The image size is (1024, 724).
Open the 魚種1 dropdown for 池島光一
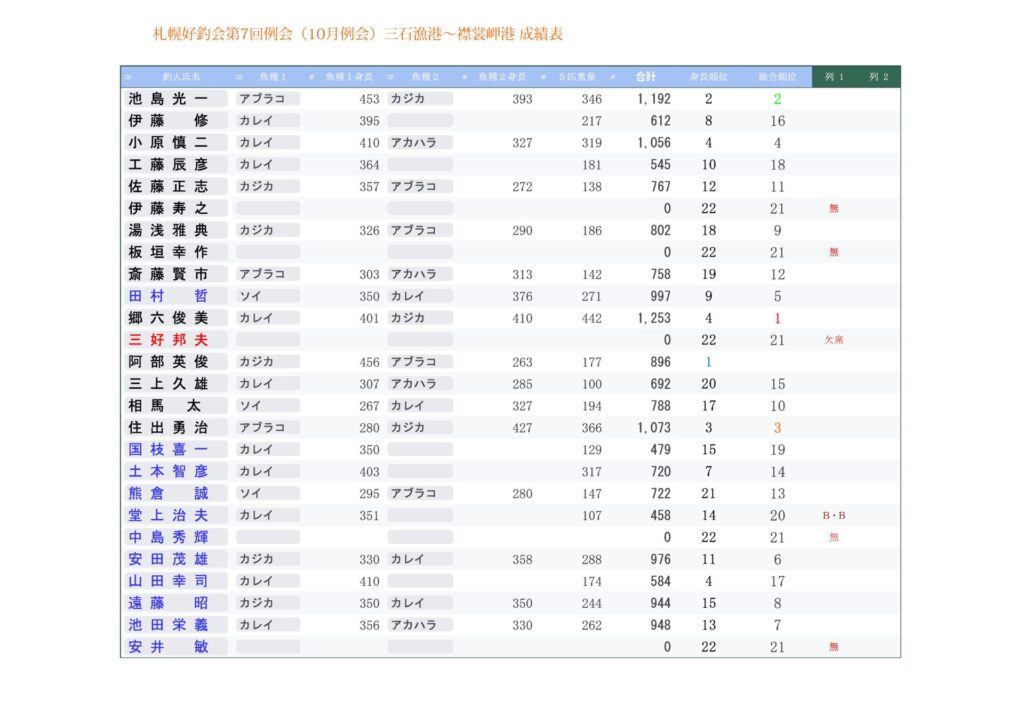[x=267, y=99]
